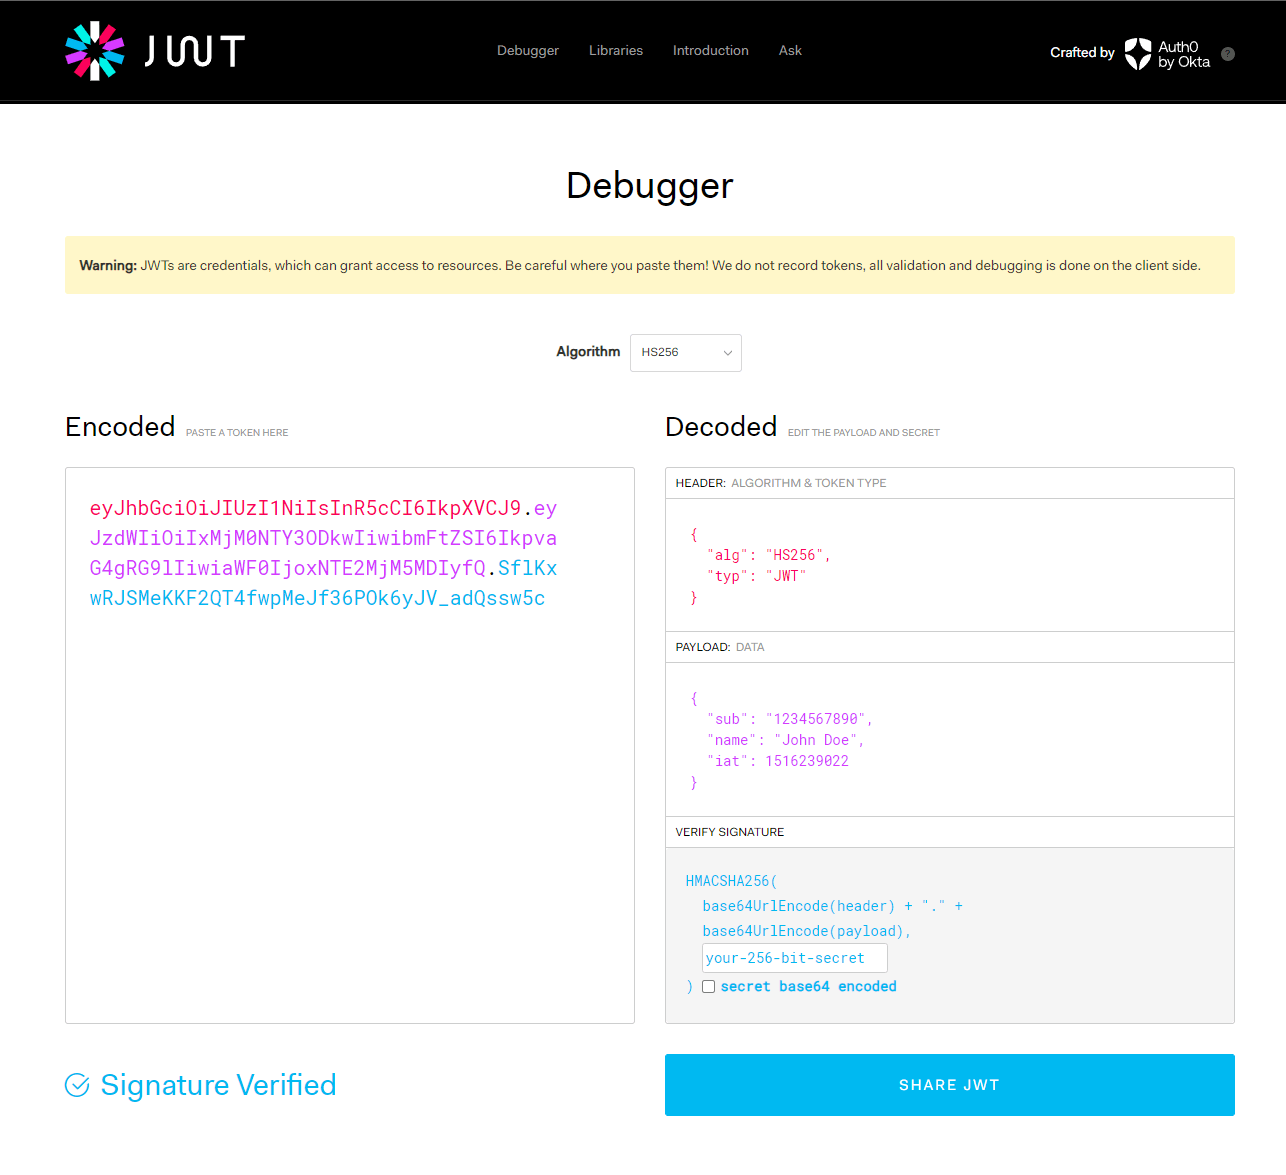The width and height of the screenshot is (1286, 1175).
Task: Click the JWT wordmark text logo
Action: pos(194,52)
